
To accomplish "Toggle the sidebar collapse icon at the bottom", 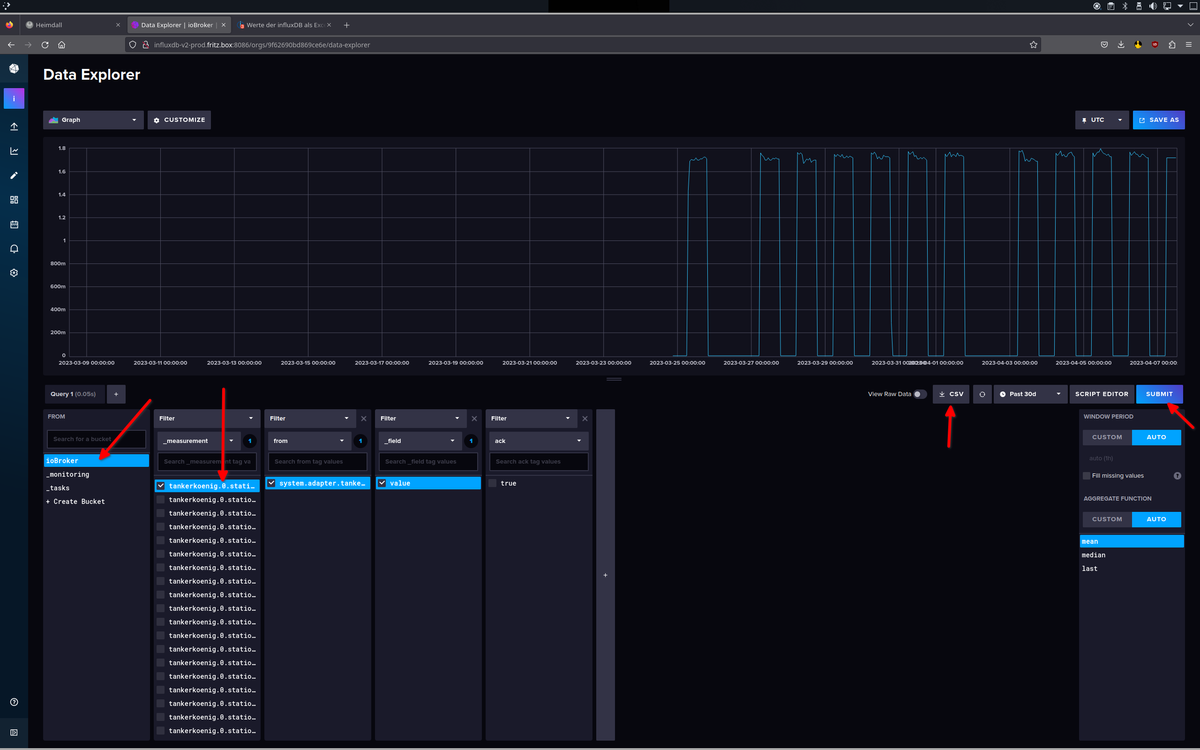I will point(14,732).
